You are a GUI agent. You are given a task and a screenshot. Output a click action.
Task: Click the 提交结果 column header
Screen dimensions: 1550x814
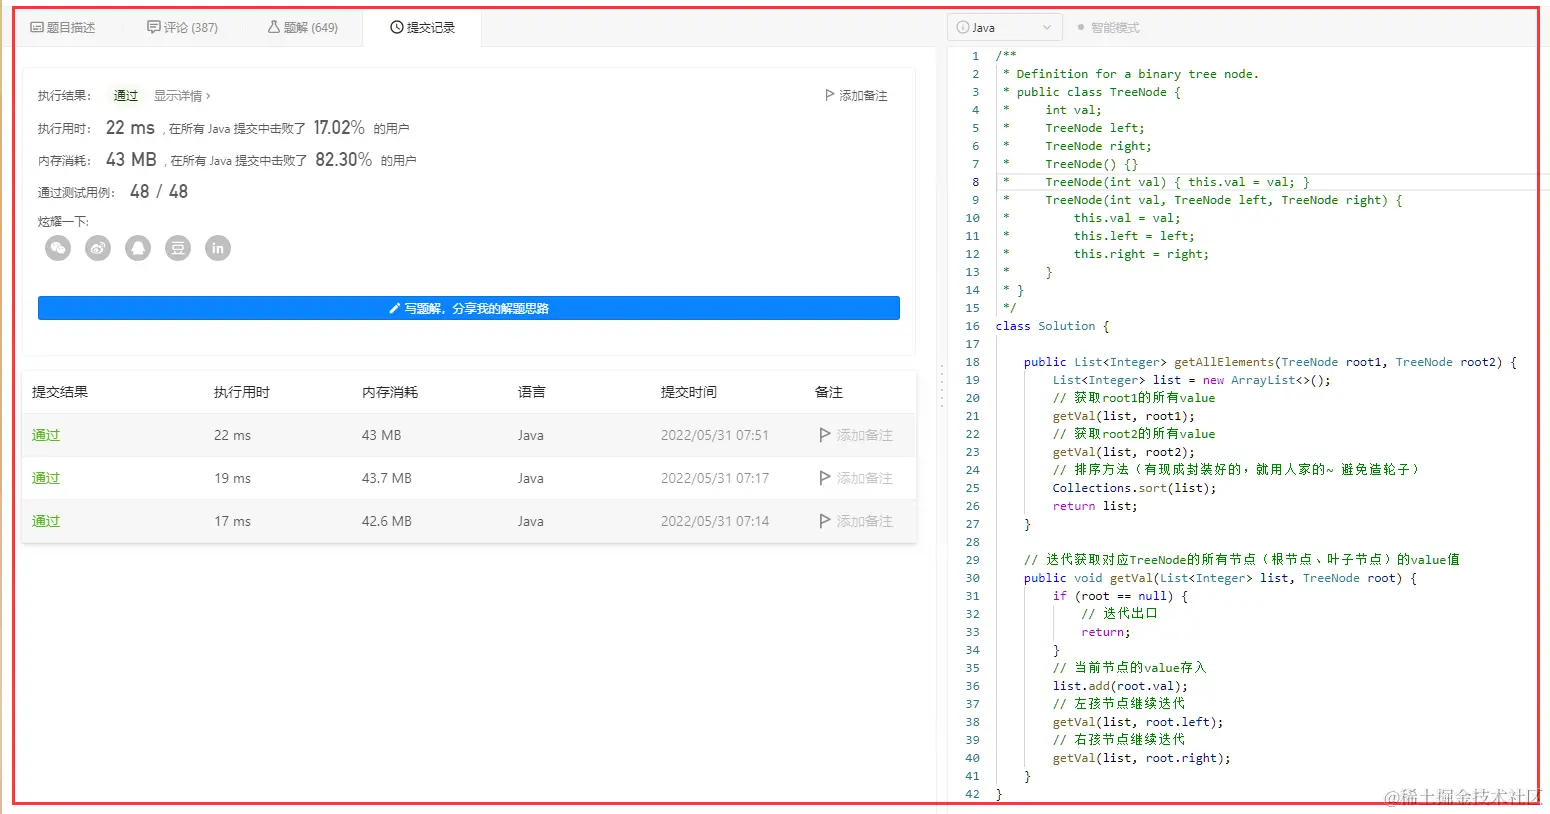(x=60, y=392)
